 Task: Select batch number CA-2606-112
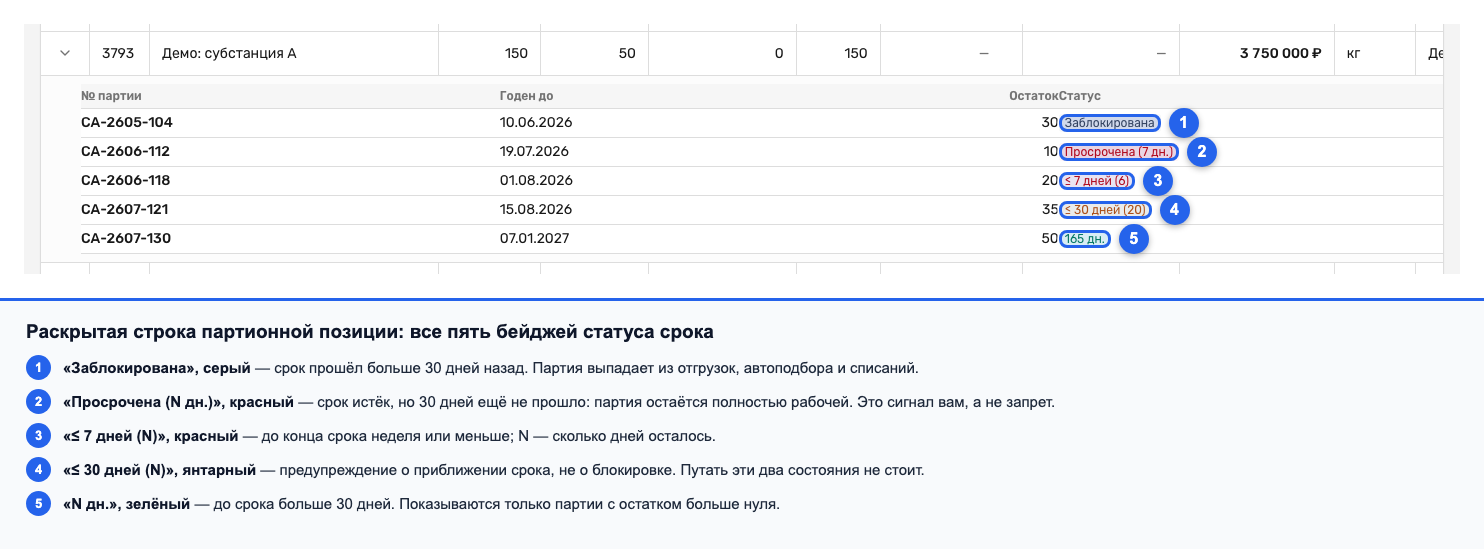(125, 152)
